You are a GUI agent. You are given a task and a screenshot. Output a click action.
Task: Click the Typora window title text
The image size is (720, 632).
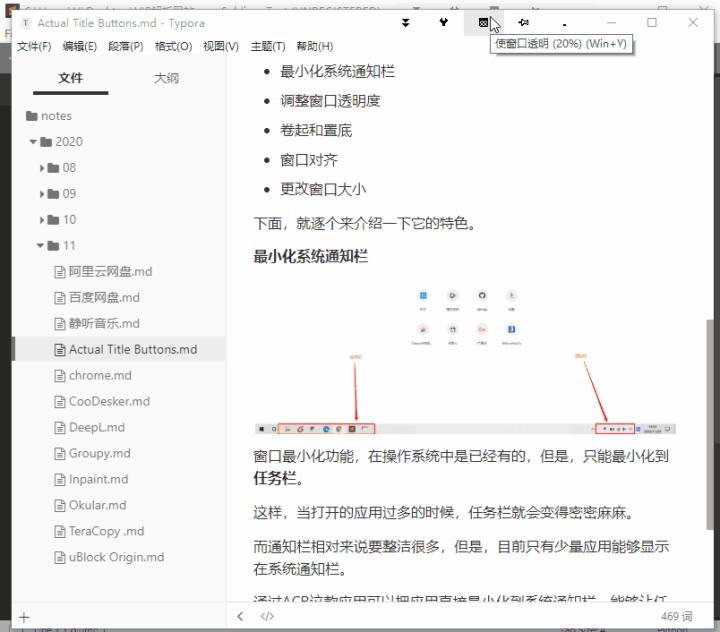[x=121, y=23]
